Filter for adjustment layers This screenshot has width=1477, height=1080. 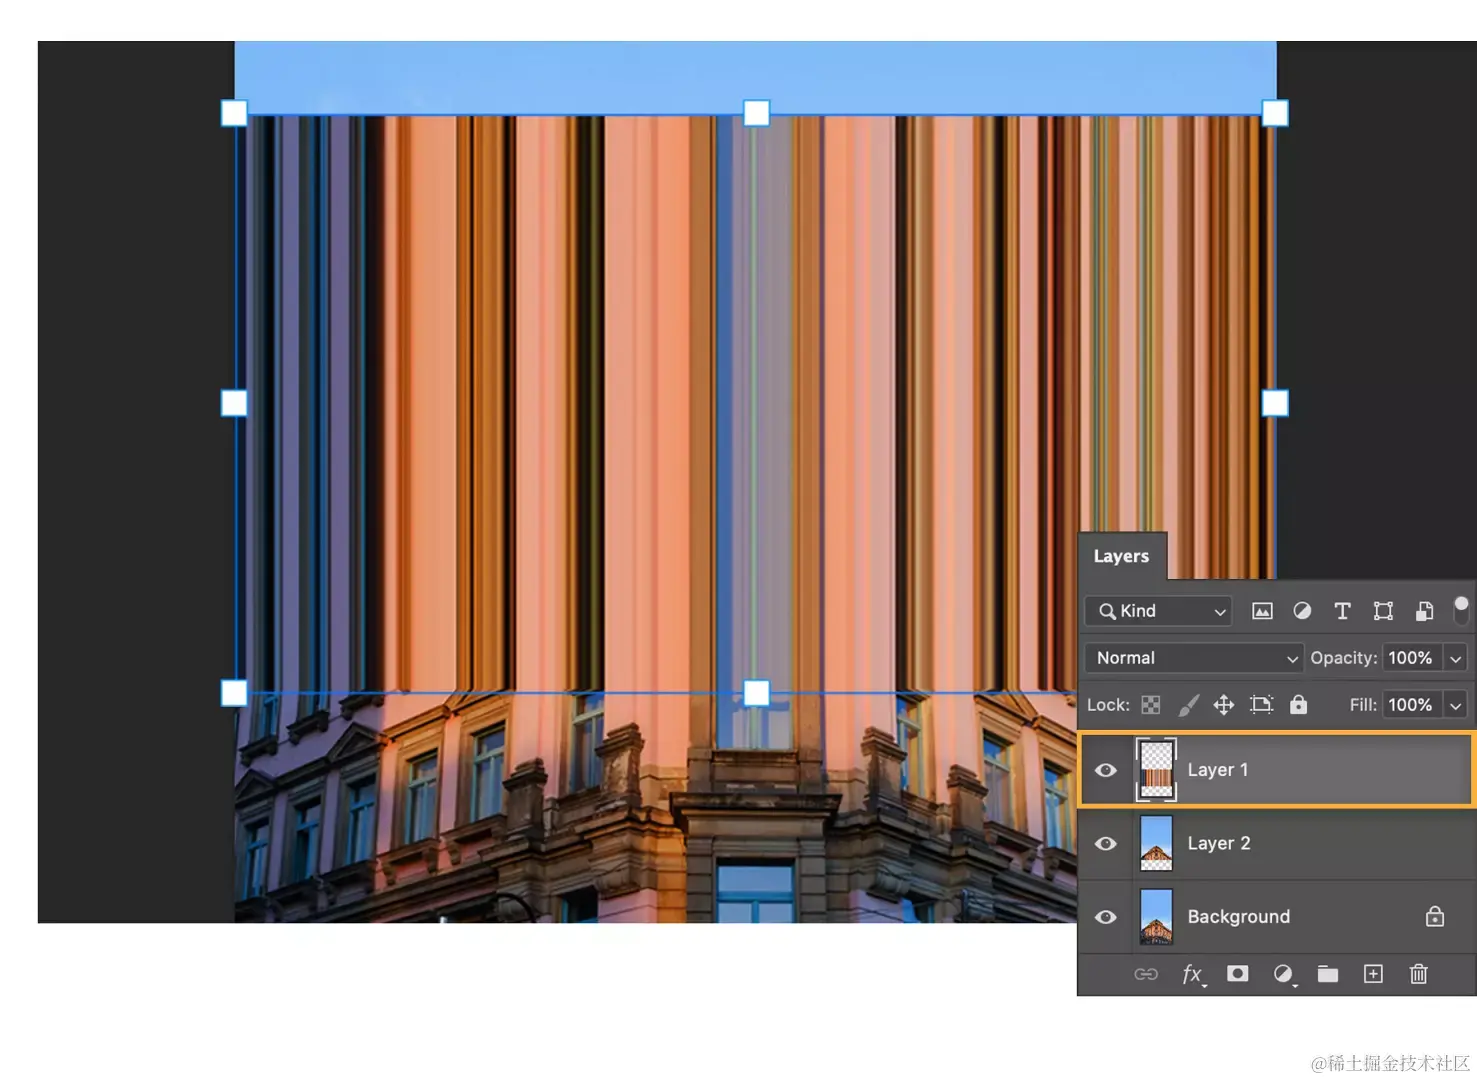1301,610
